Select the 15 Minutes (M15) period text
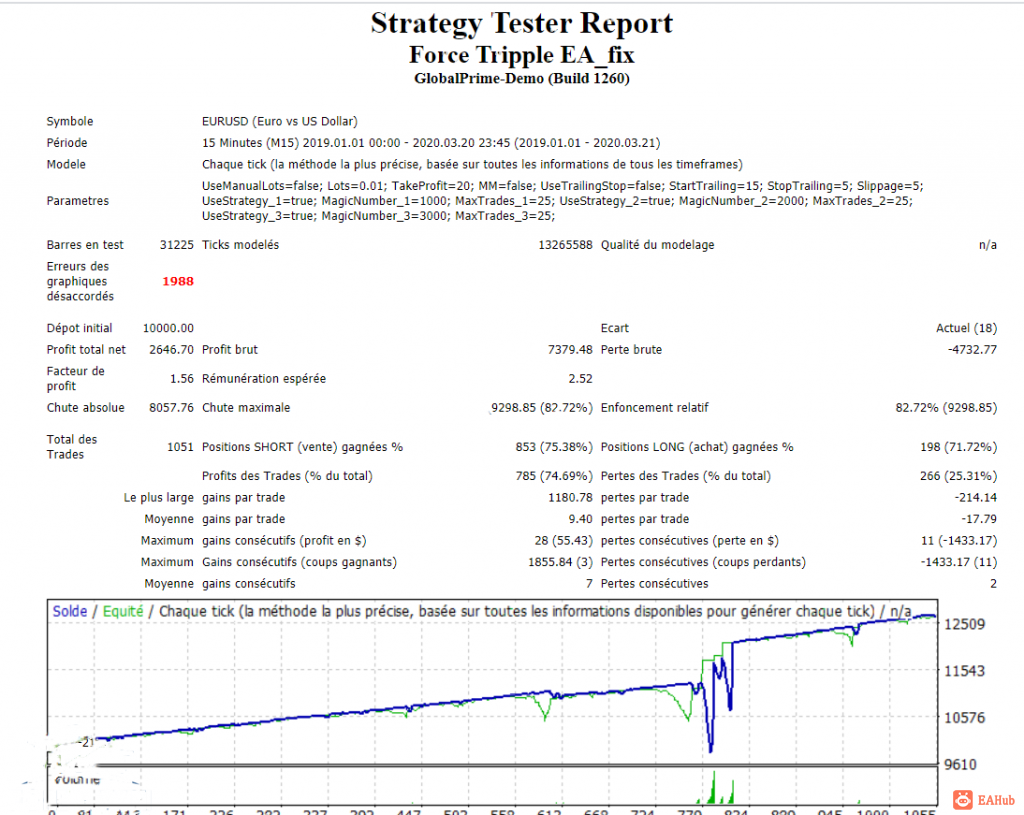This screenshot has height=815, width=1024. pos(431,143)
